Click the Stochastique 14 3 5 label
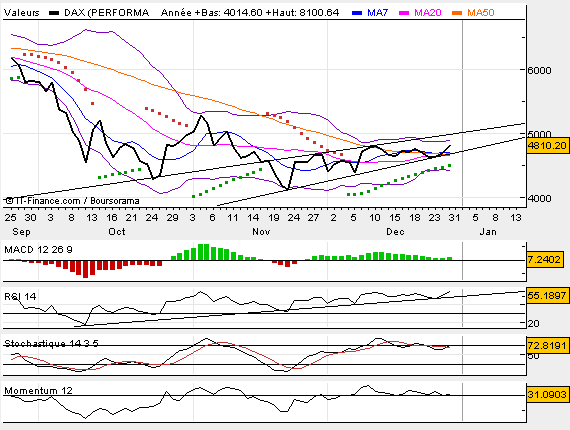570x430 pixels. (51, 343)
